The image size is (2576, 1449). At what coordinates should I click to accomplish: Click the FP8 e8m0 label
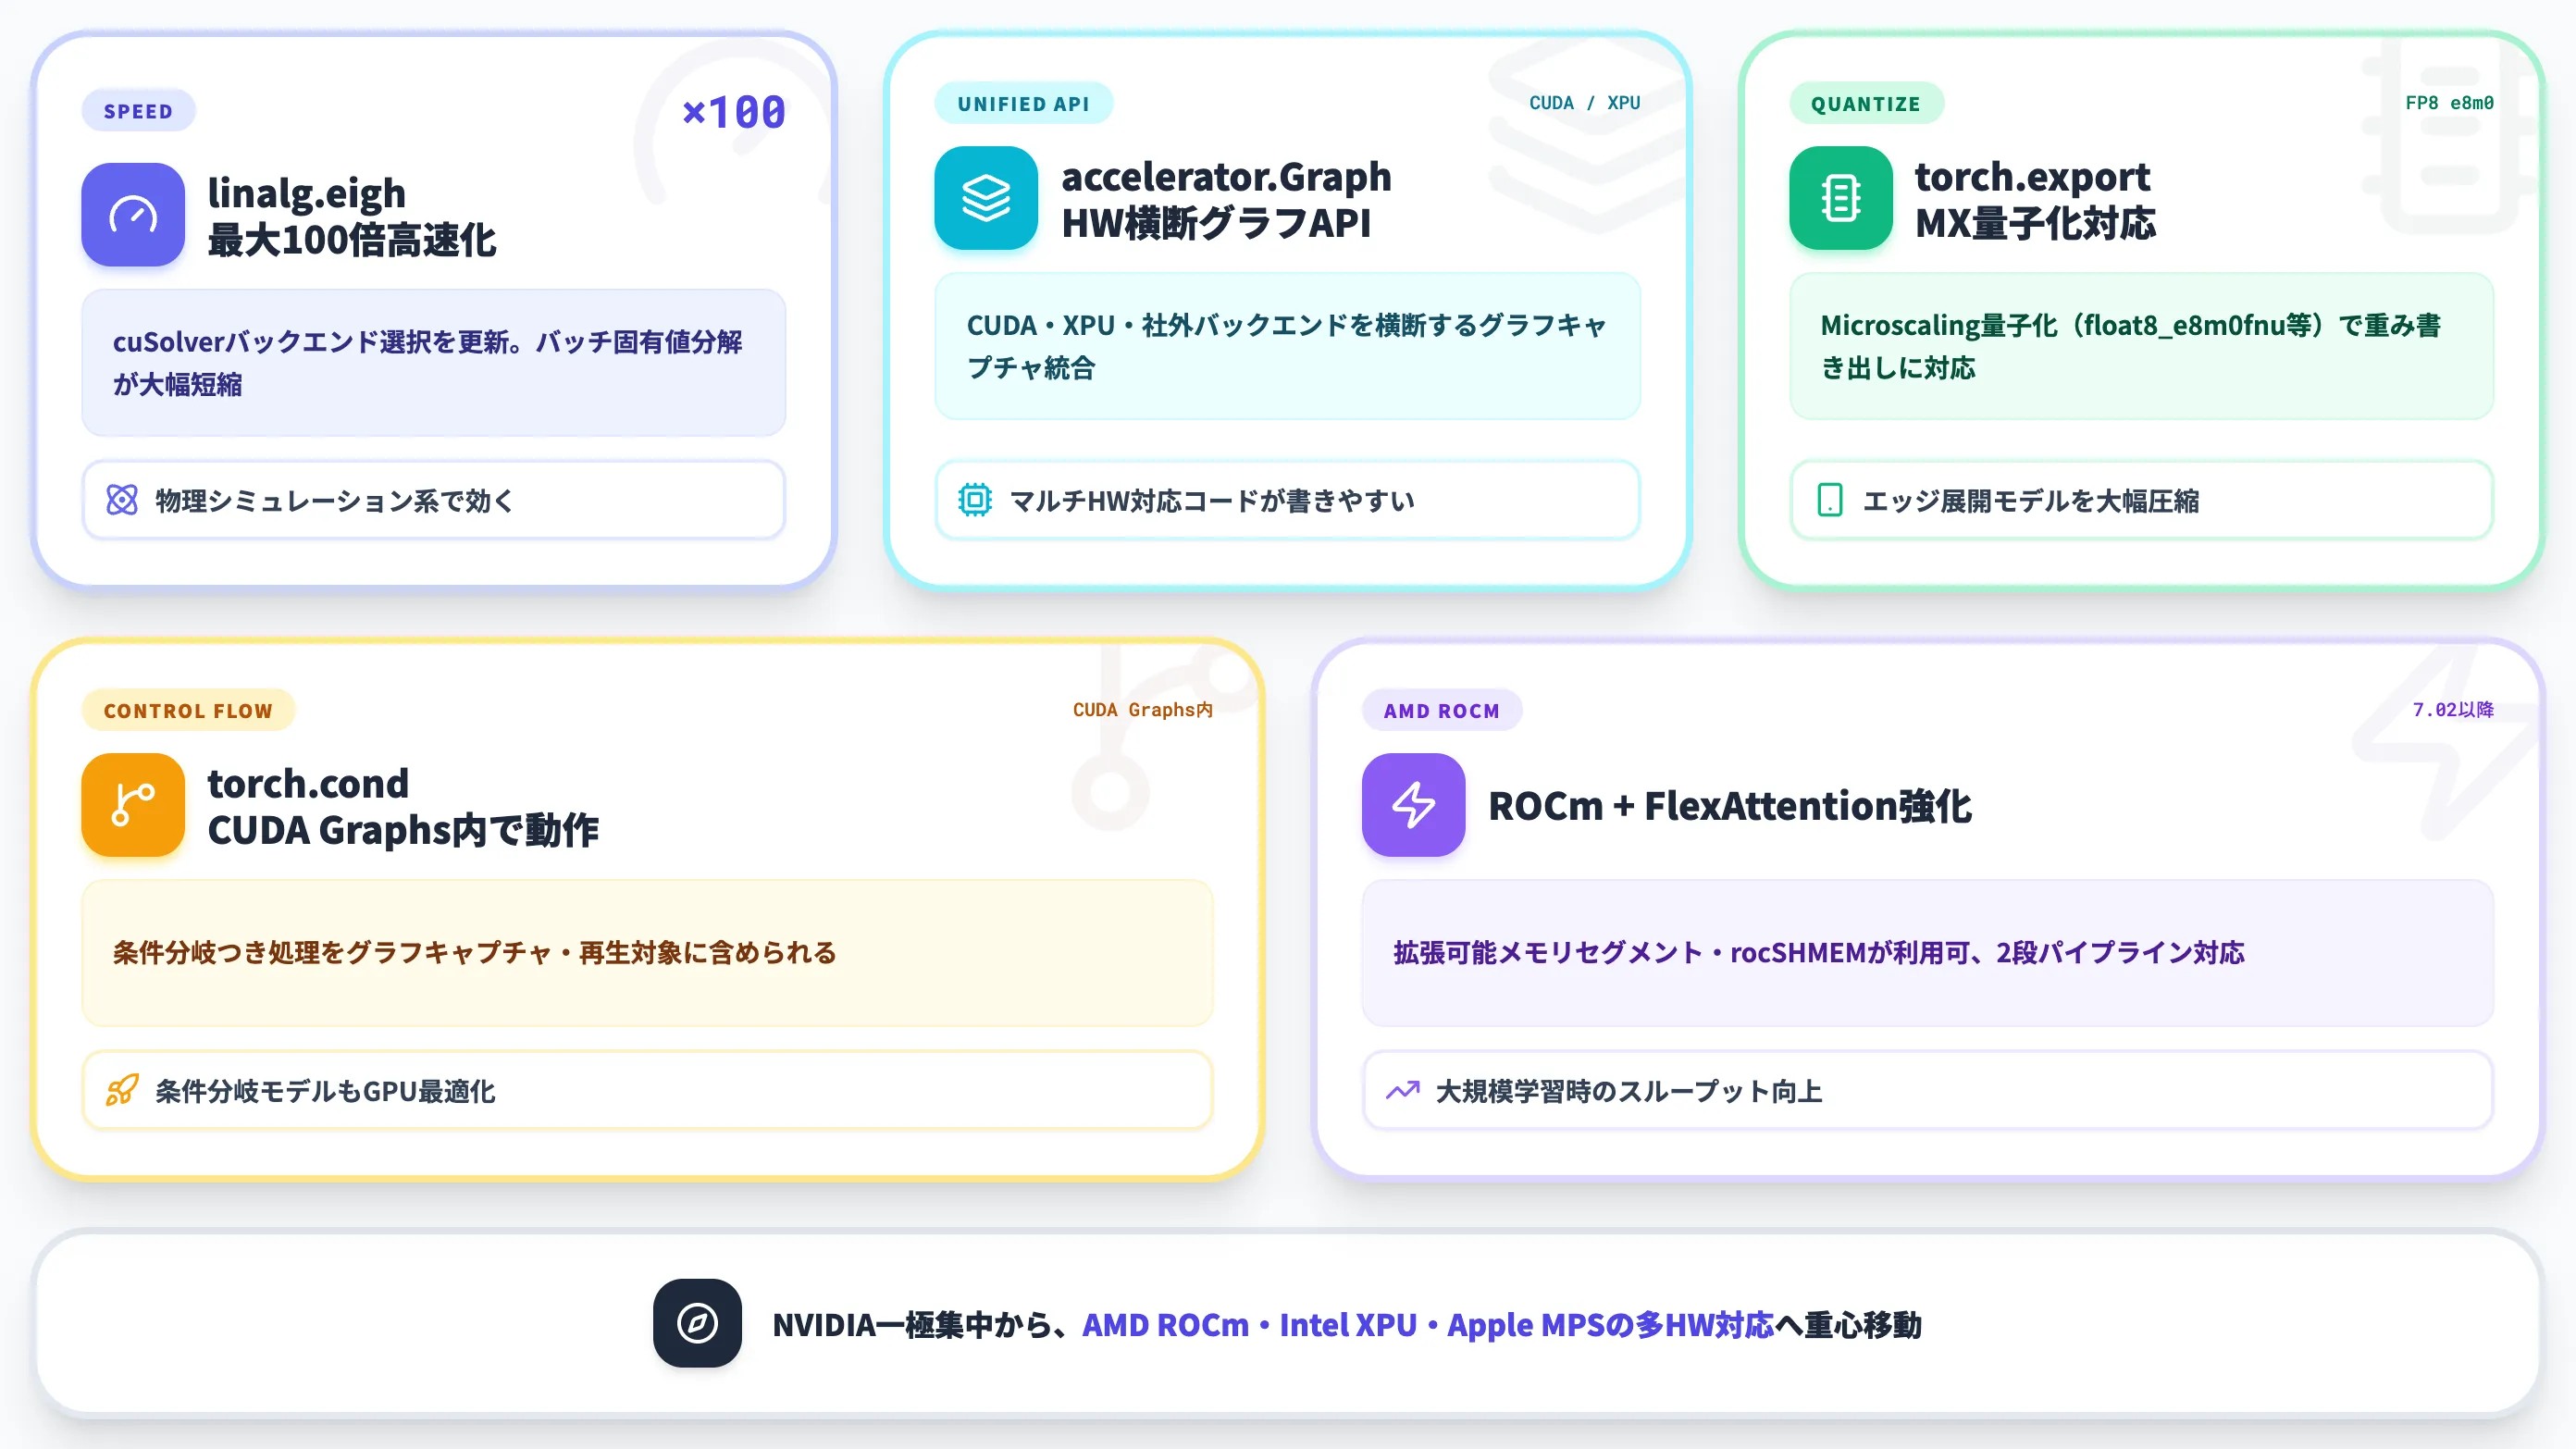coord(2450,103)
